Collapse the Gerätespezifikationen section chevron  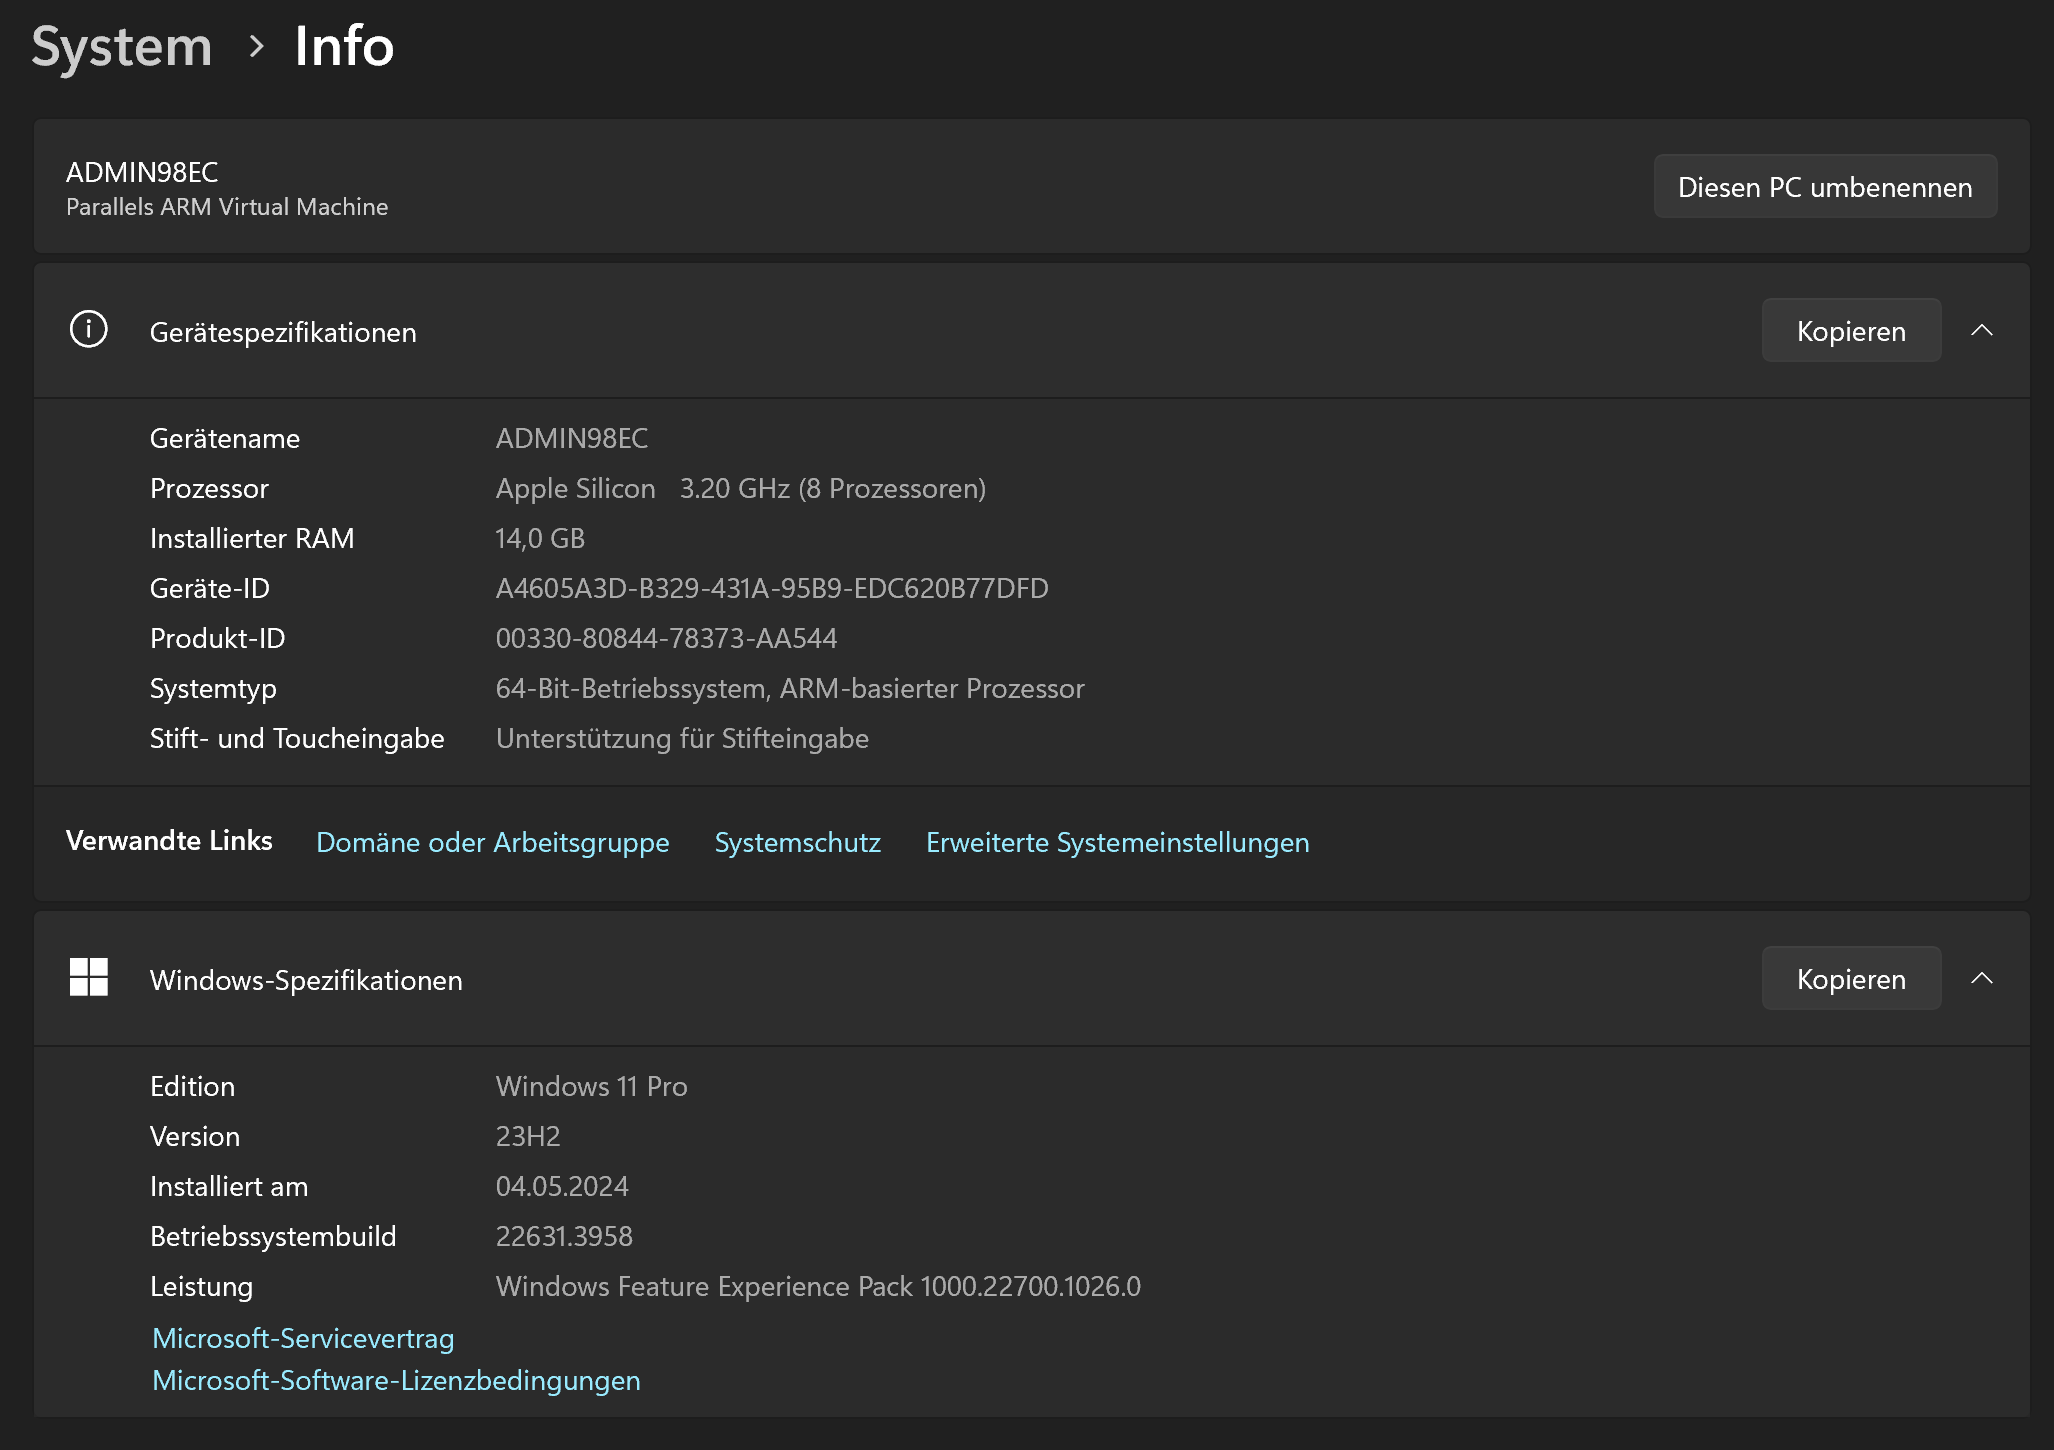pos(1982,330)
